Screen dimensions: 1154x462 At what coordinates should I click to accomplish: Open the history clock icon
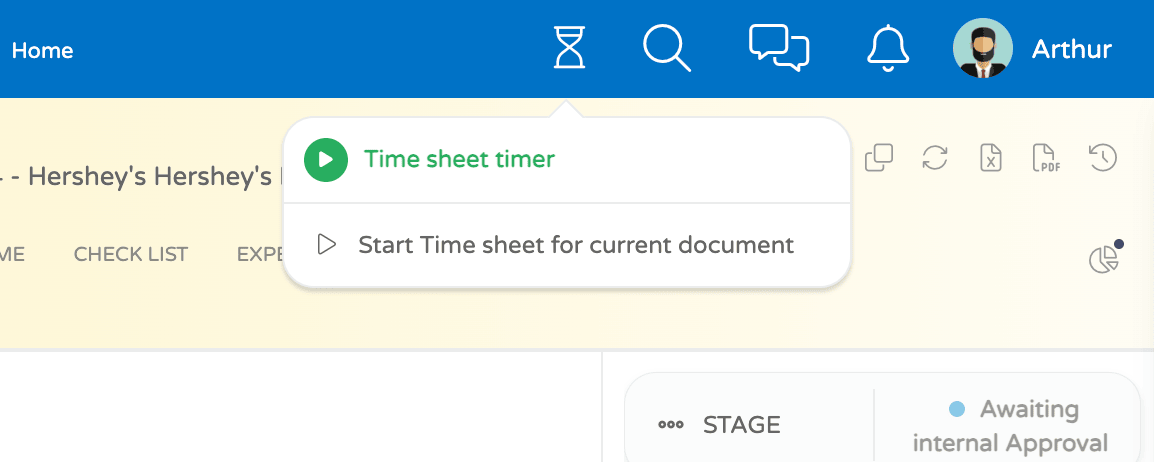[1102, 158]
